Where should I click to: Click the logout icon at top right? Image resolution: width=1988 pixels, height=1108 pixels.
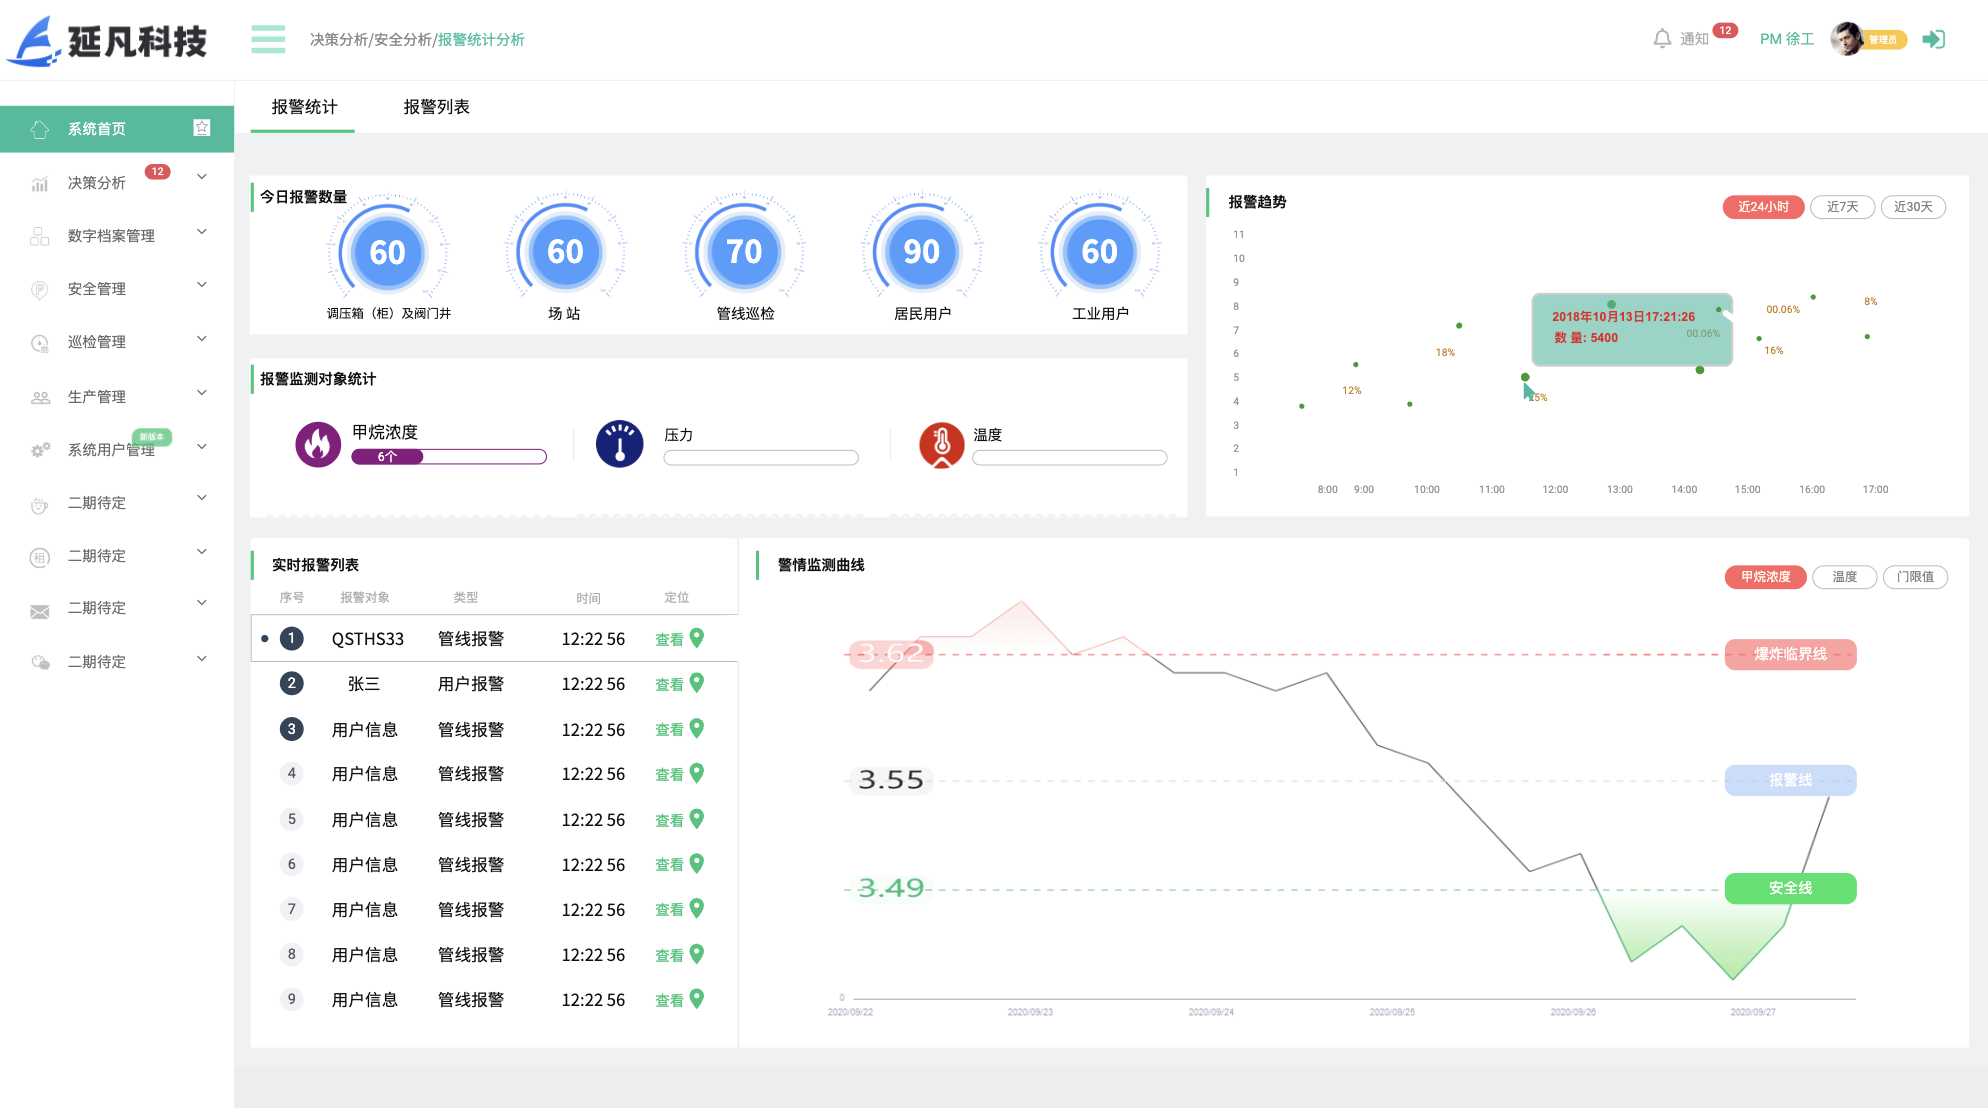[x=1933, y=39]
